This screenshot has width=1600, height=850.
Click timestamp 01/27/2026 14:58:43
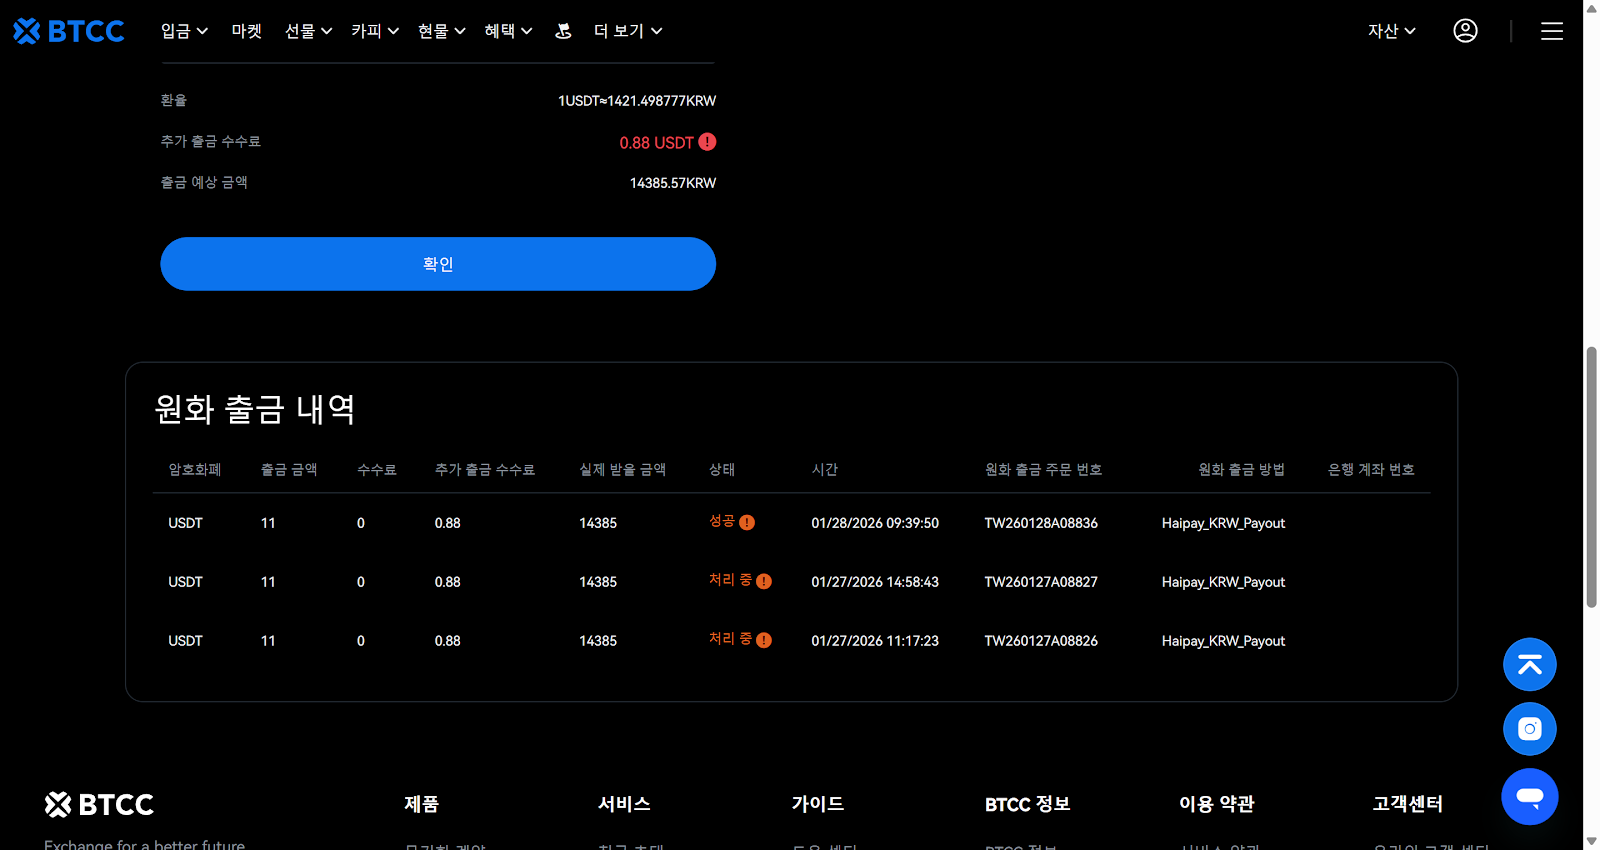[875, 582]
